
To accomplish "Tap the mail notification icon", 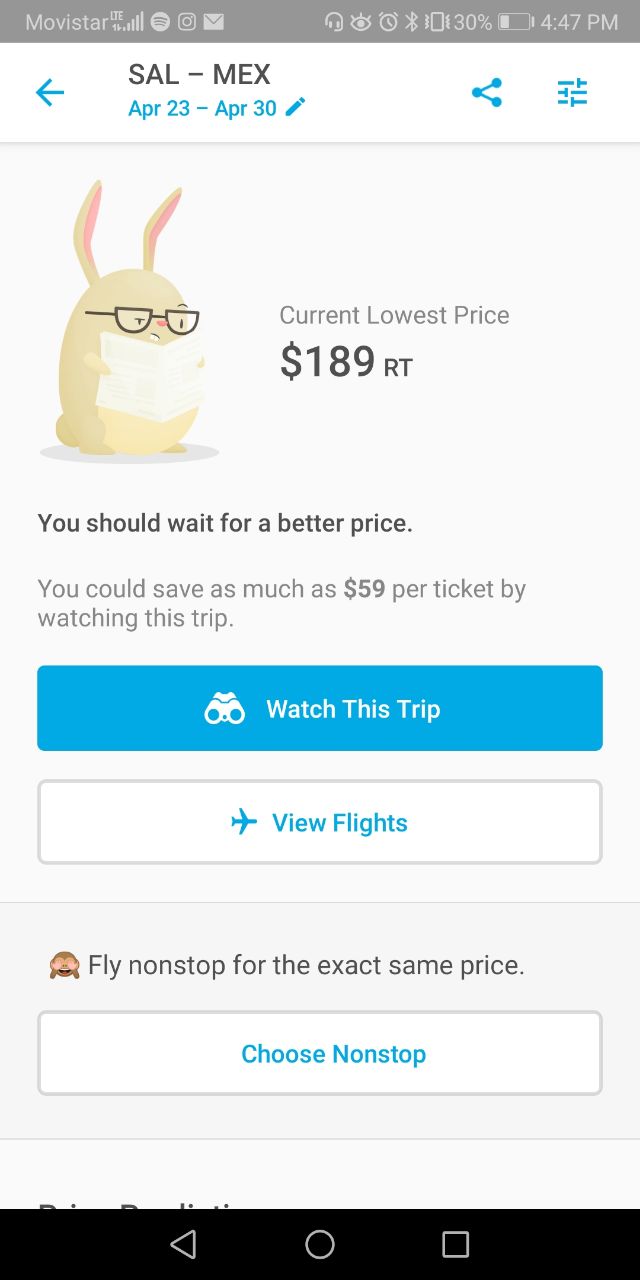I will point(212,21).
